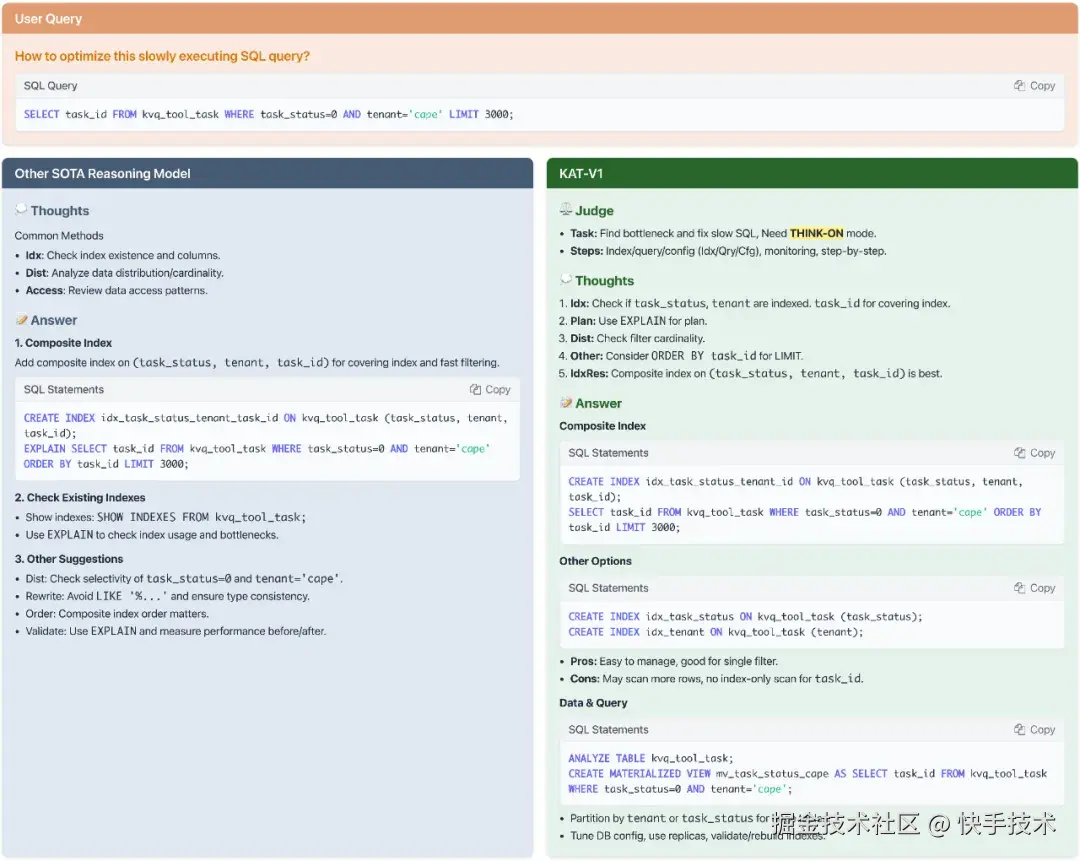The image size is (1080, 861).
Task: Click "Access: Review data access patterns." bullet
Action: [x=116, y=291]
